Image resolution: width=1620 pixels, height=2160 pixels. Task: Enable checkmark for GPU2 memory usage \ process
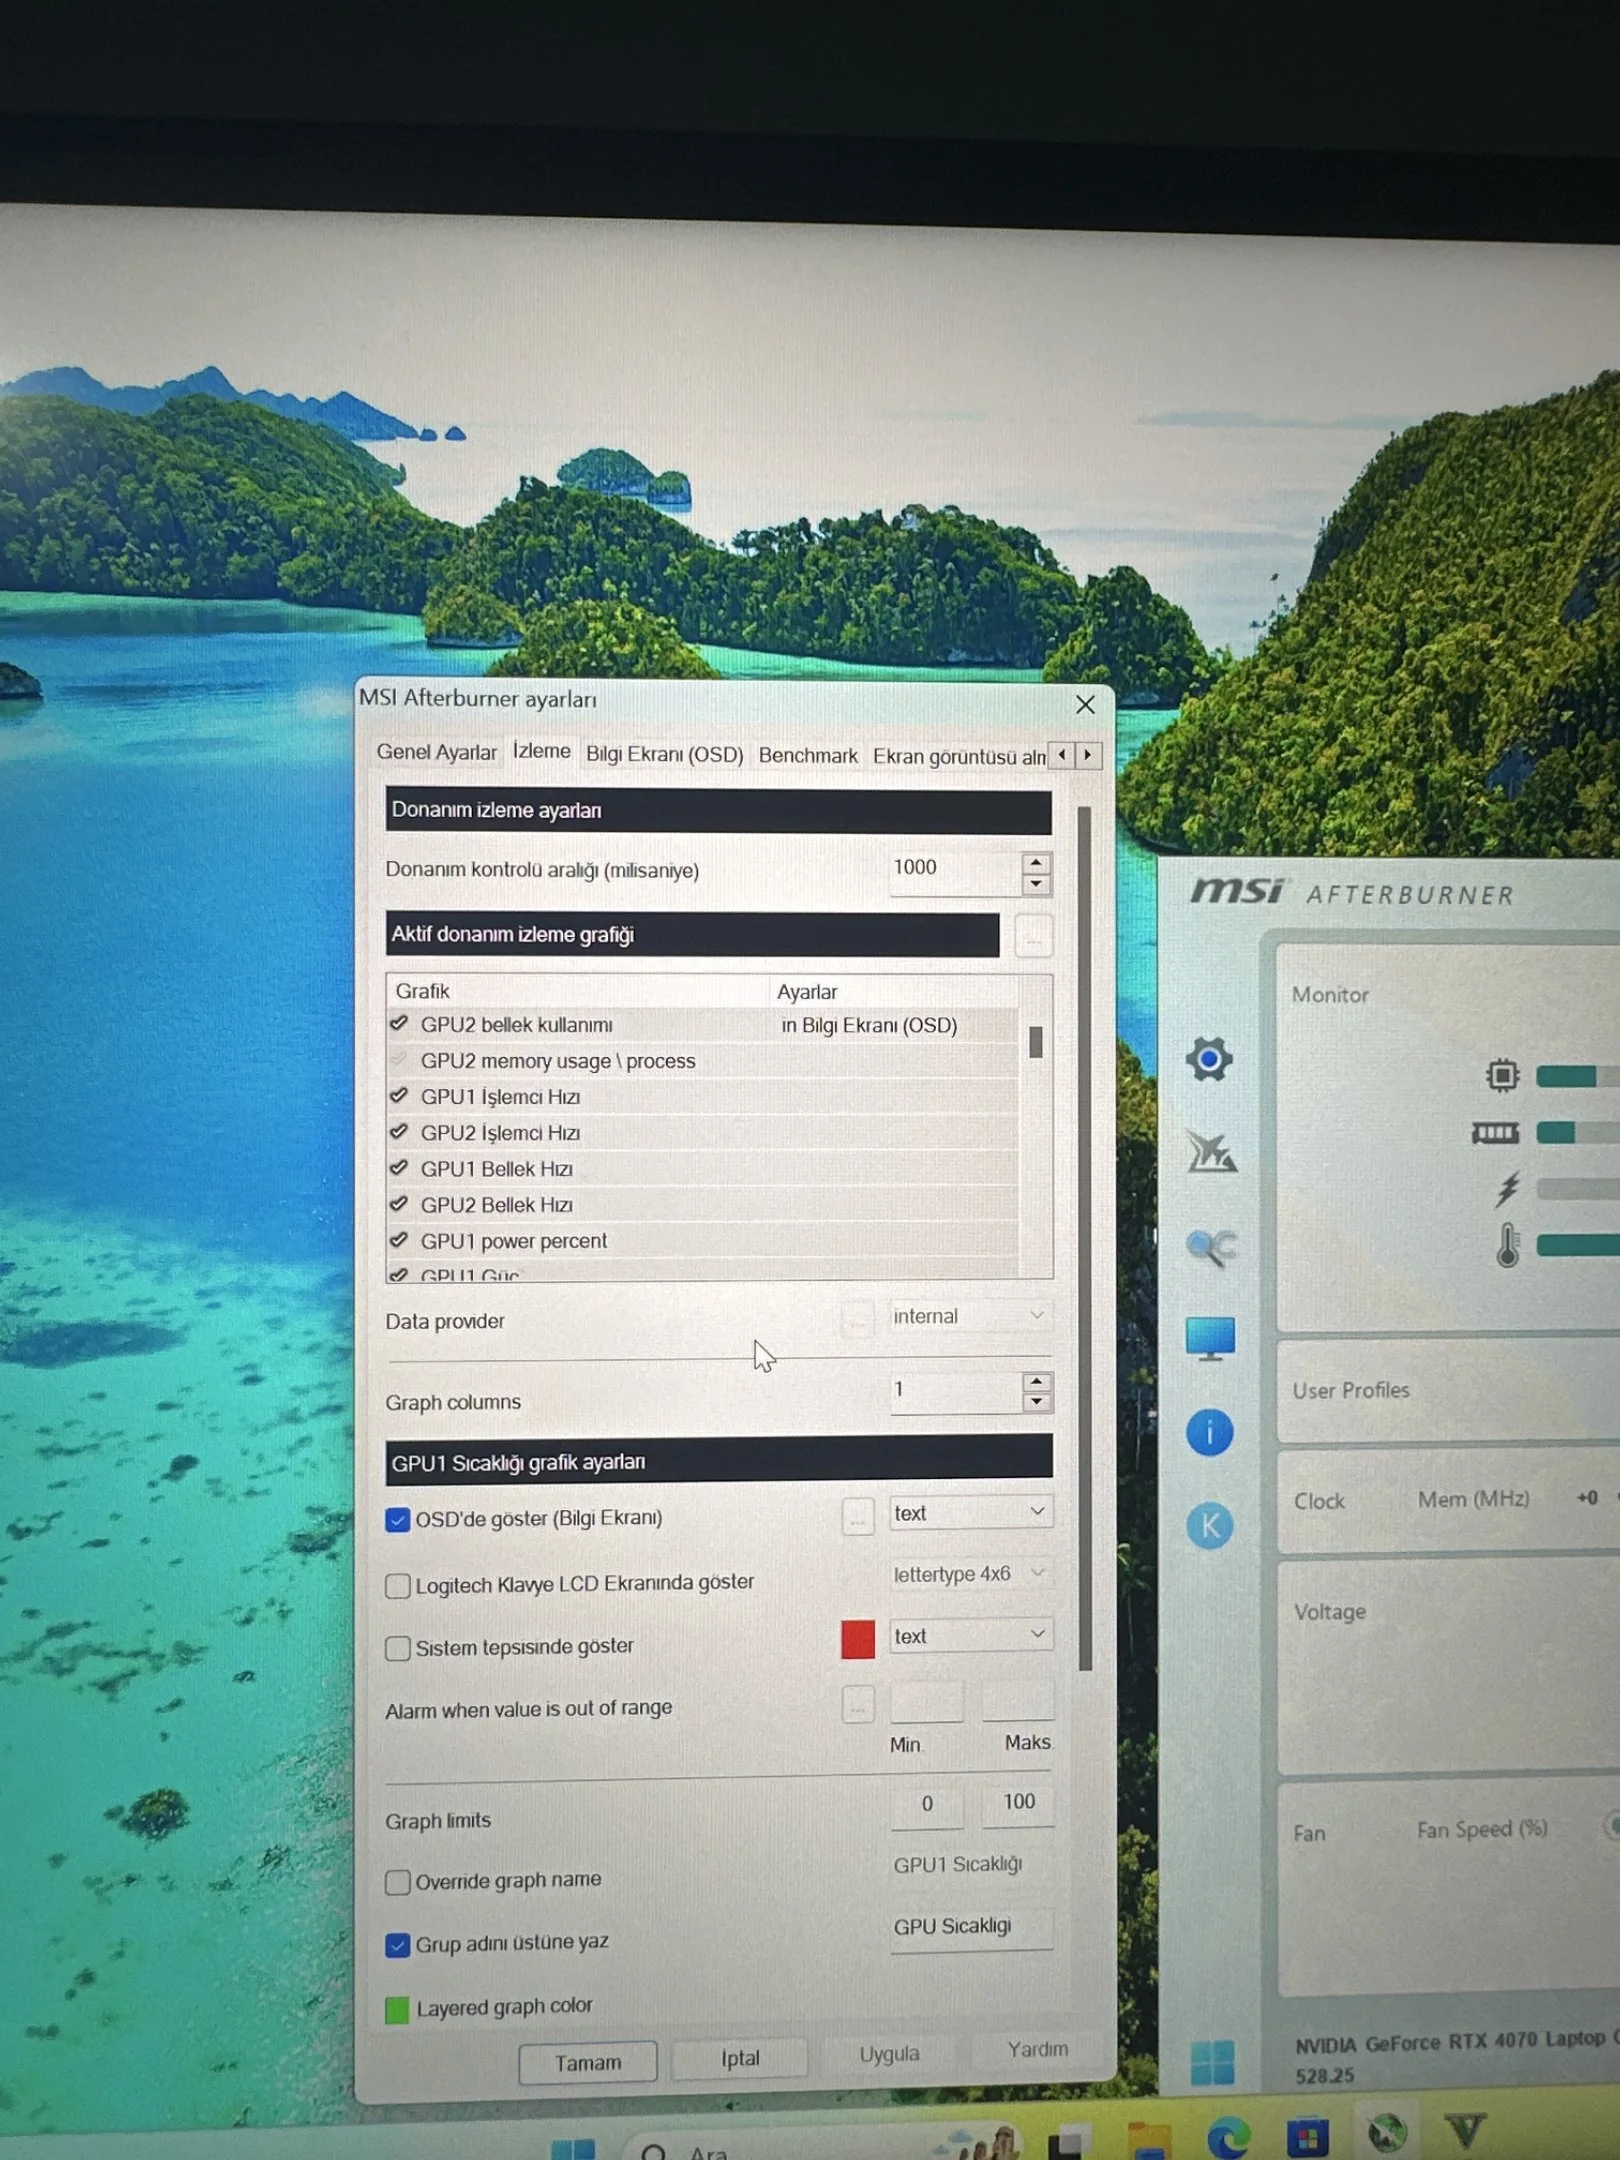pyautogui.click(x=399, y=1060)
